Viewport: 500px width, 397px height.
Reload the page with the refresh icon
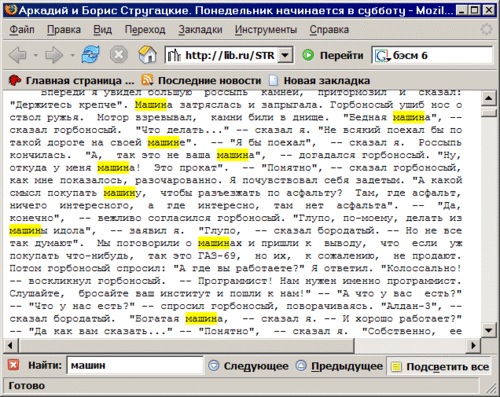(91, 55)
